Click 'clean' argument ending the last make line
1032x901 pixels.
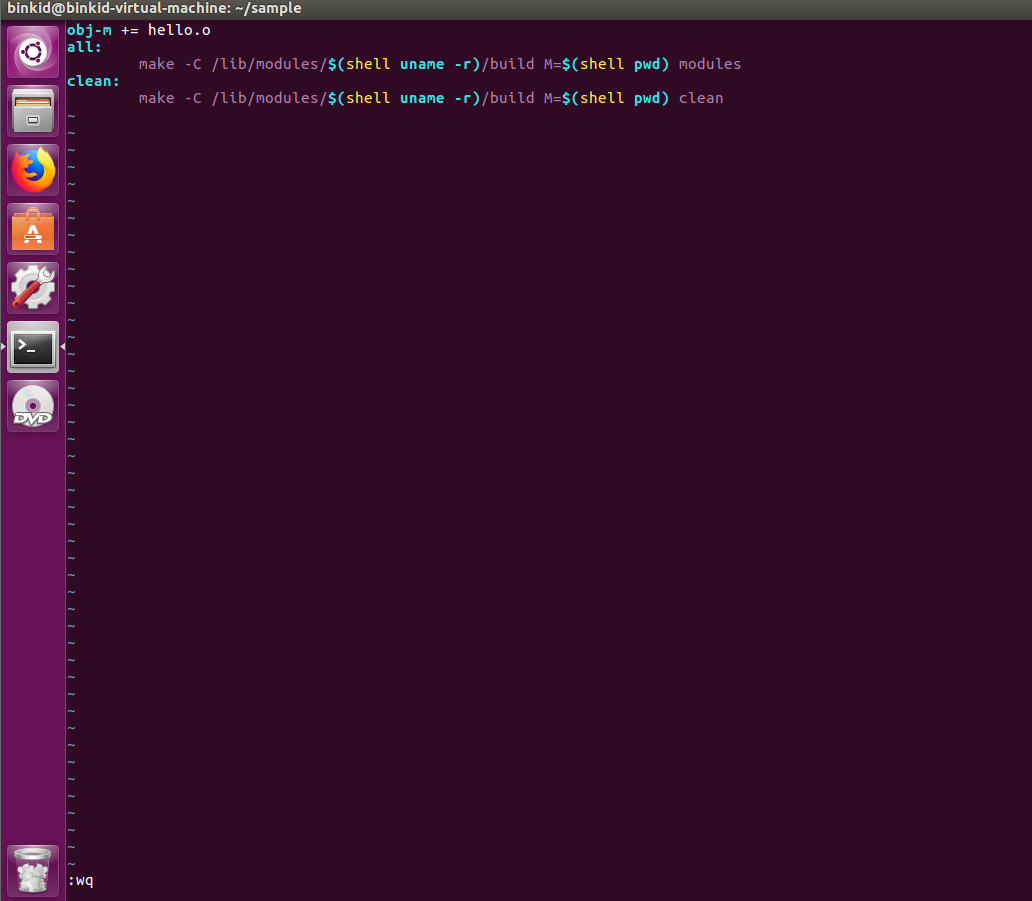700,98
